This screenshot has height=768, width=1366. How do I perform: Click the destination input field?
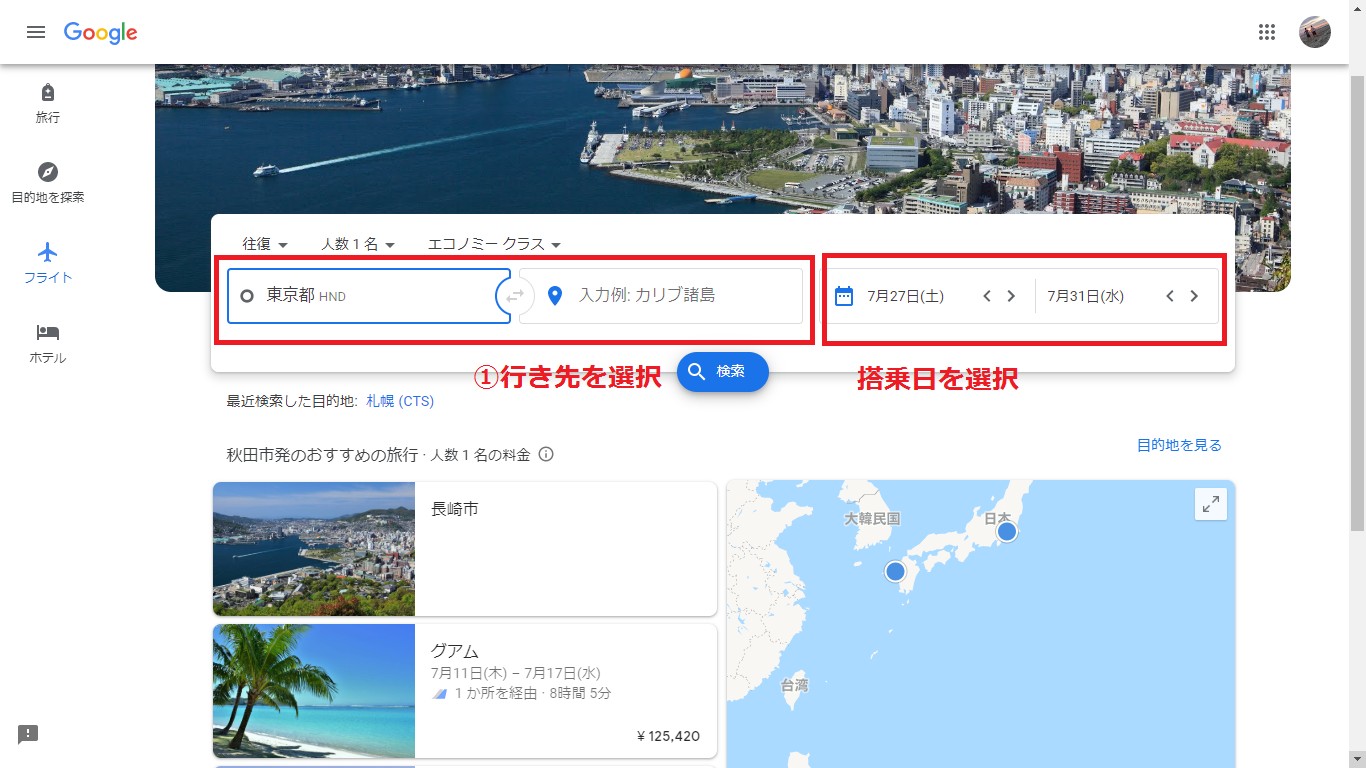(x=670, y=296)
